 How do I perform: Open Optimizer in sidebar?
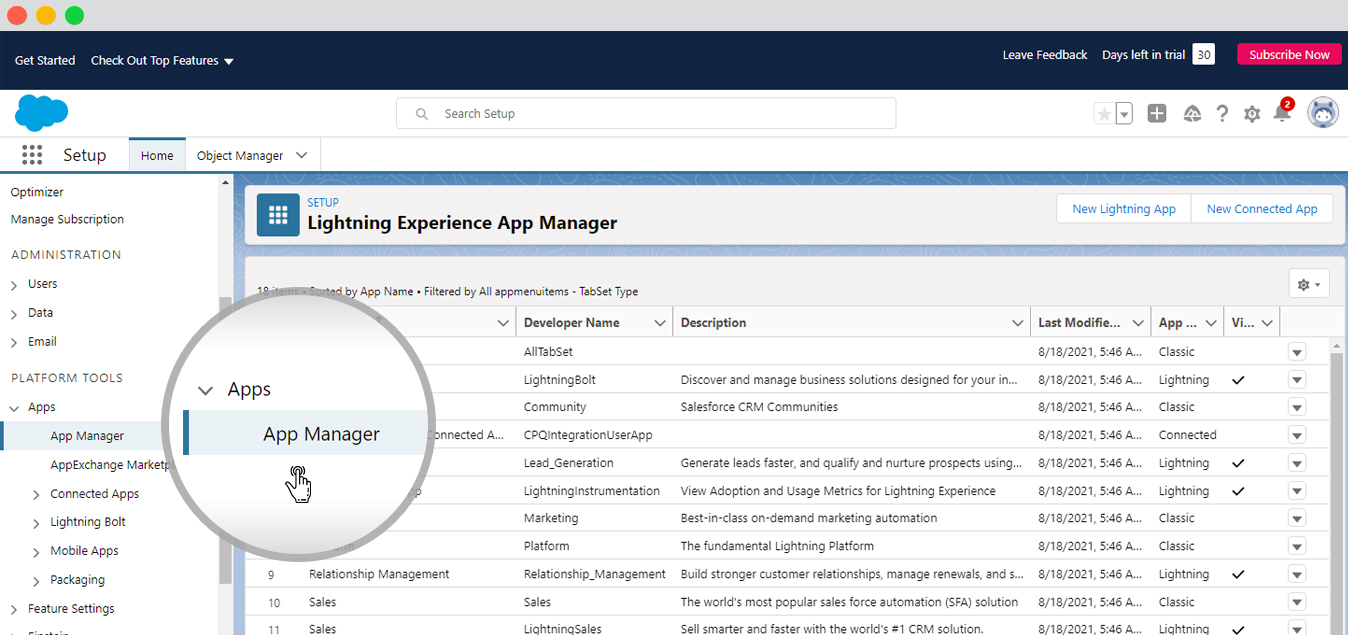37,192
